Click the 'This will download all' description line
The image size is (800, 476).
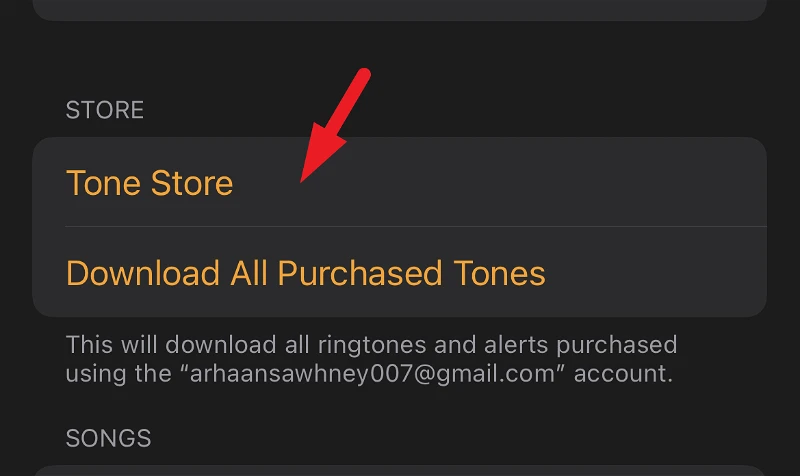371,345
